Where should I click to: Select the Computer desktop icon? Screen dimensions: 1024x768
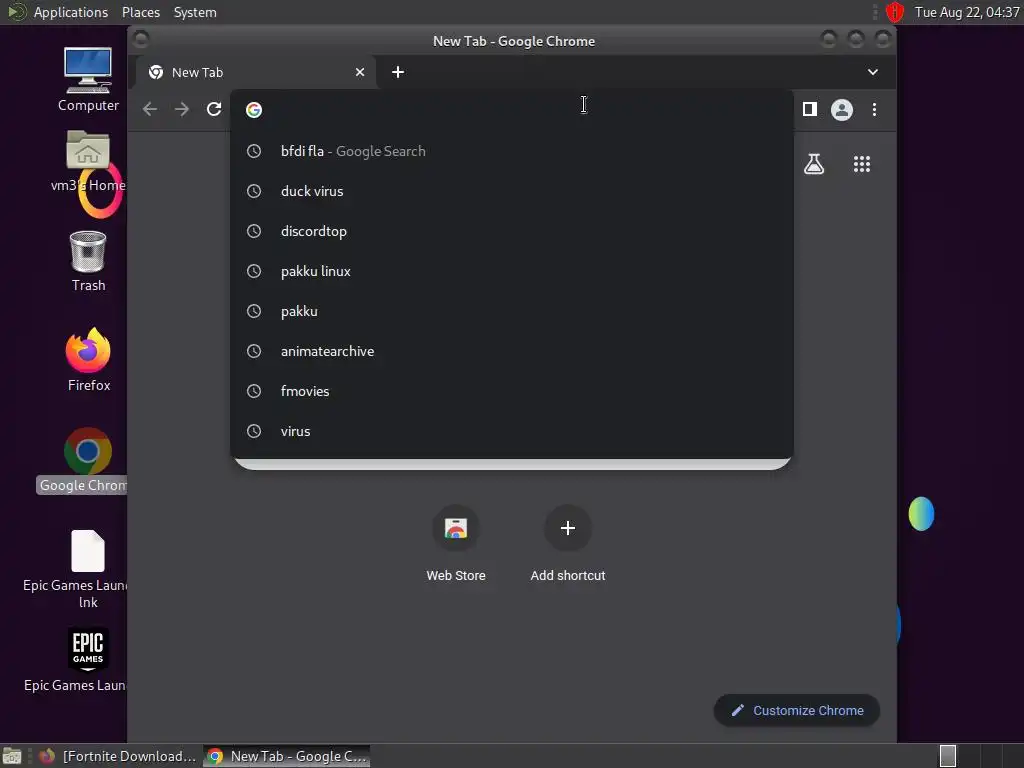coord(88,80)
